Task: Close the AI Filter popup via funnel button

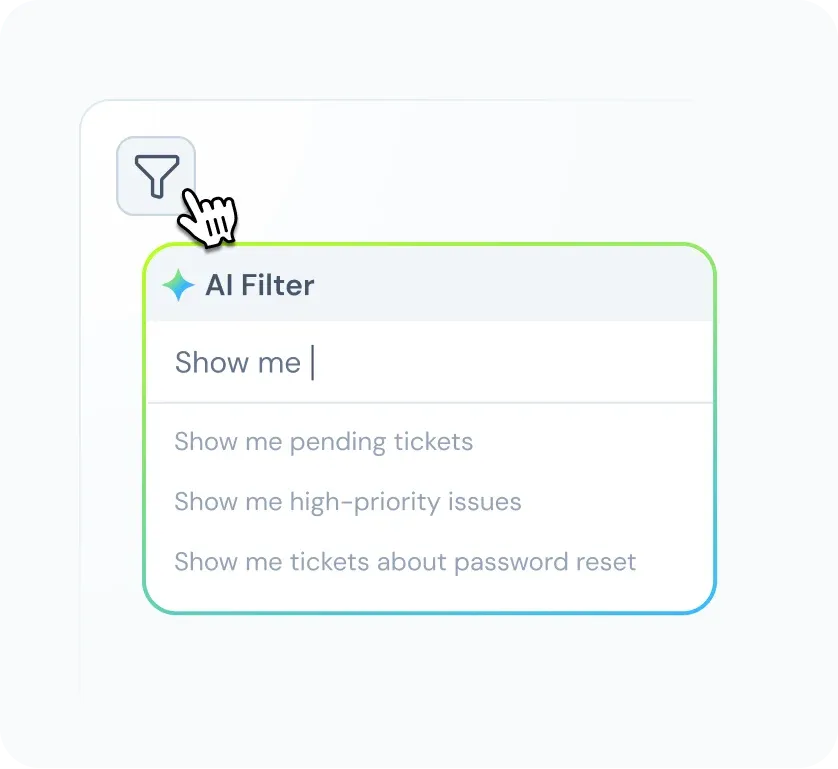Action: tap(156, 176)
